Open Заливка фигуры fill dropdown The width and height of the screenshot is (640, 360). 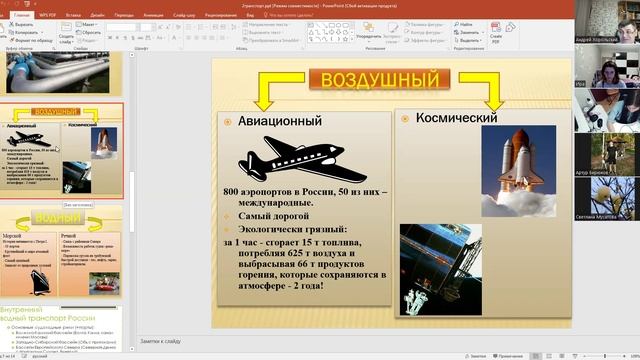point(424,24)
